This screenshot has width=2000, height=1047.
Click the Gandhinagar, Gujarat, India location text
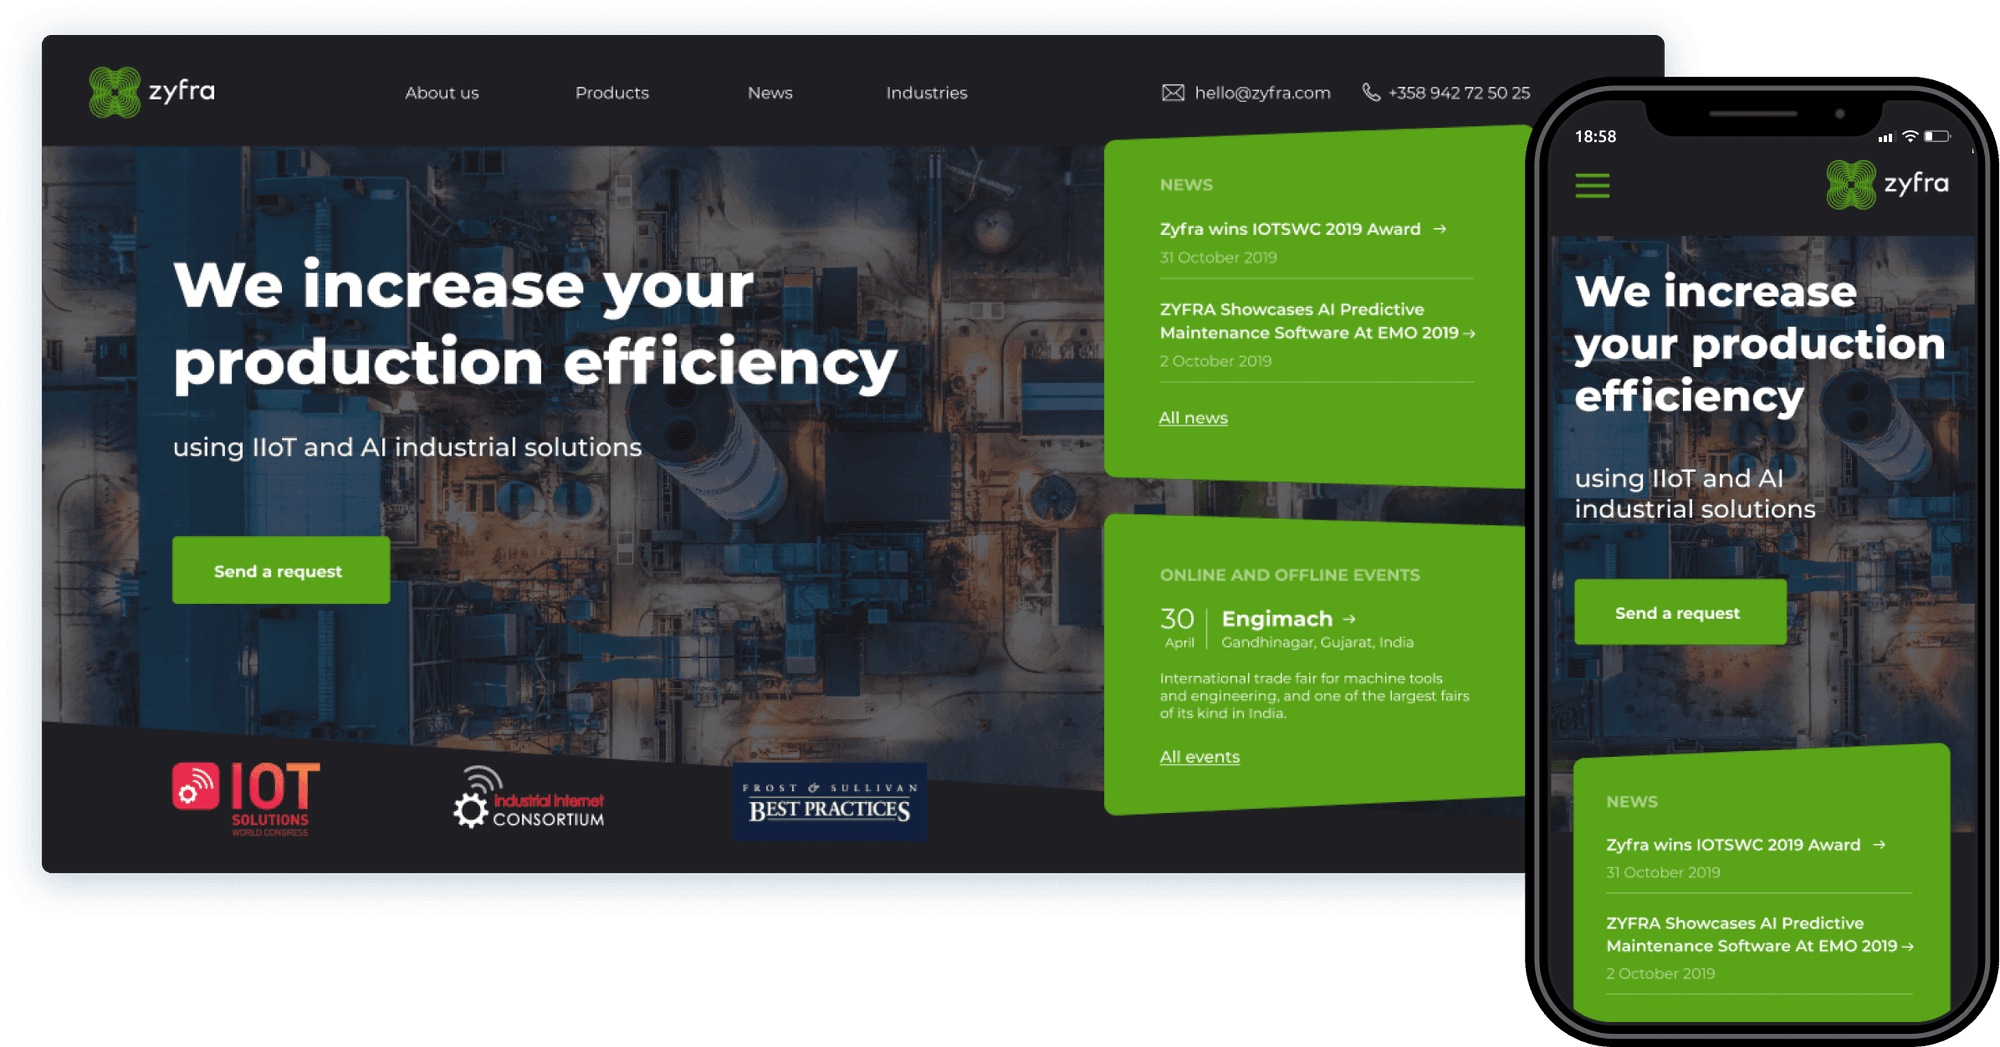coord(1317,642)
